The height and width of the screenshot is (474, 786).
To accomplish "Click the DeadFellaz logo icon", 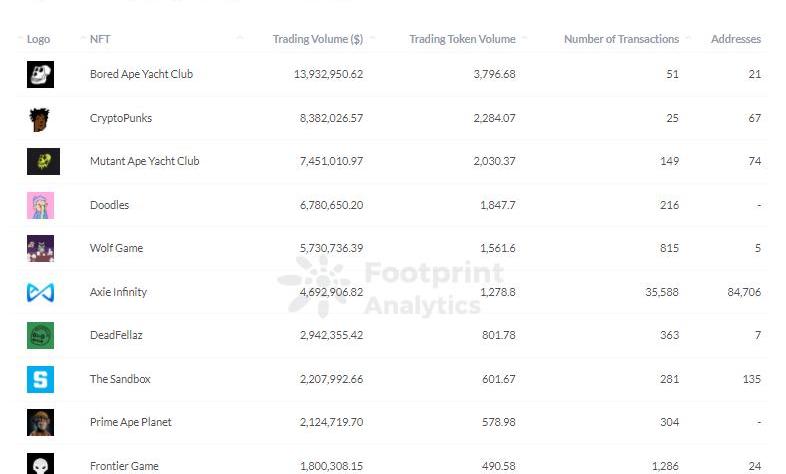I will click(40, 335).
